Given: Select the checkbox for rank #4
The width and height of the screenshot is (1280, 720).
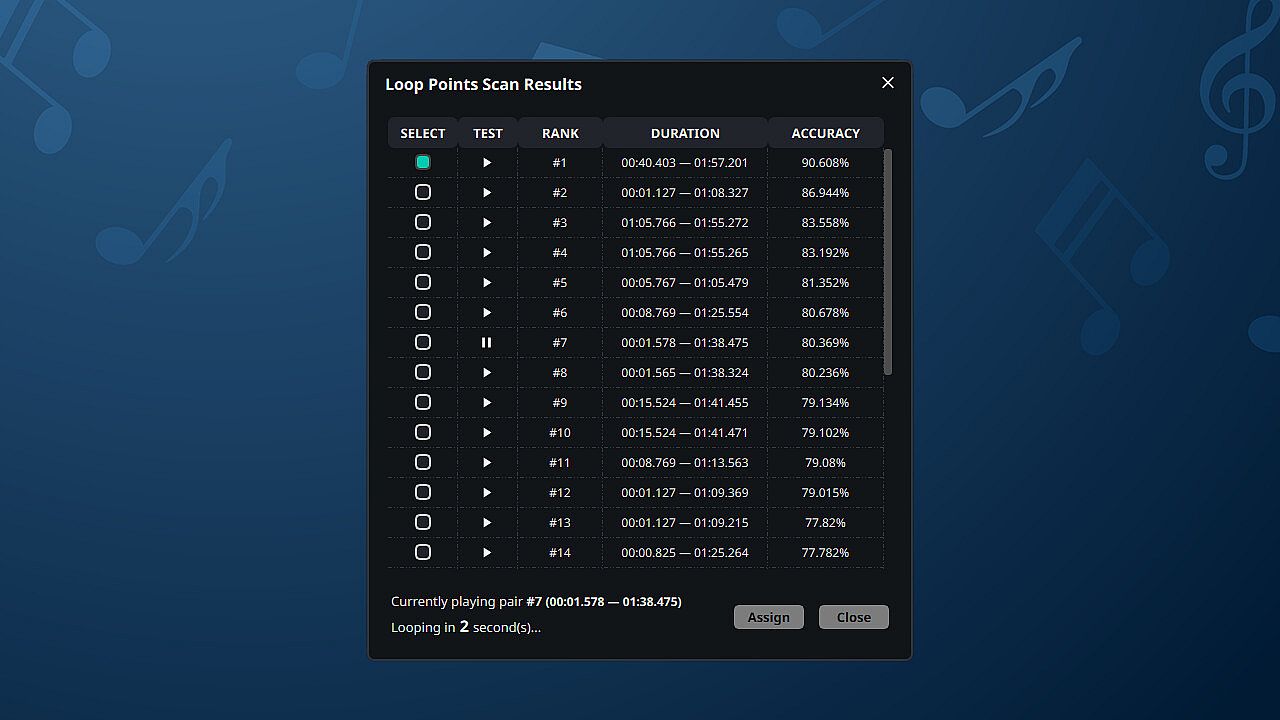Looking at the screenshot, I should [423, 252].
